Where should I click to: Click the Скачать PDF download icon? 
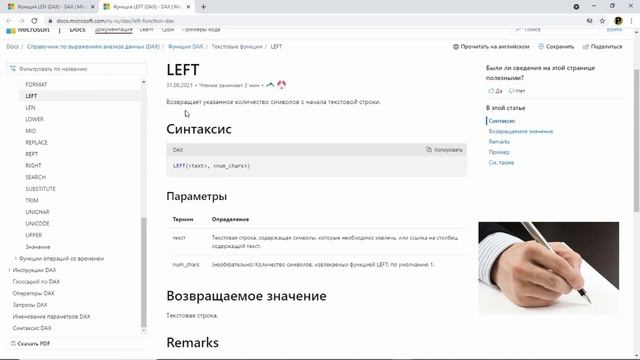13,344
